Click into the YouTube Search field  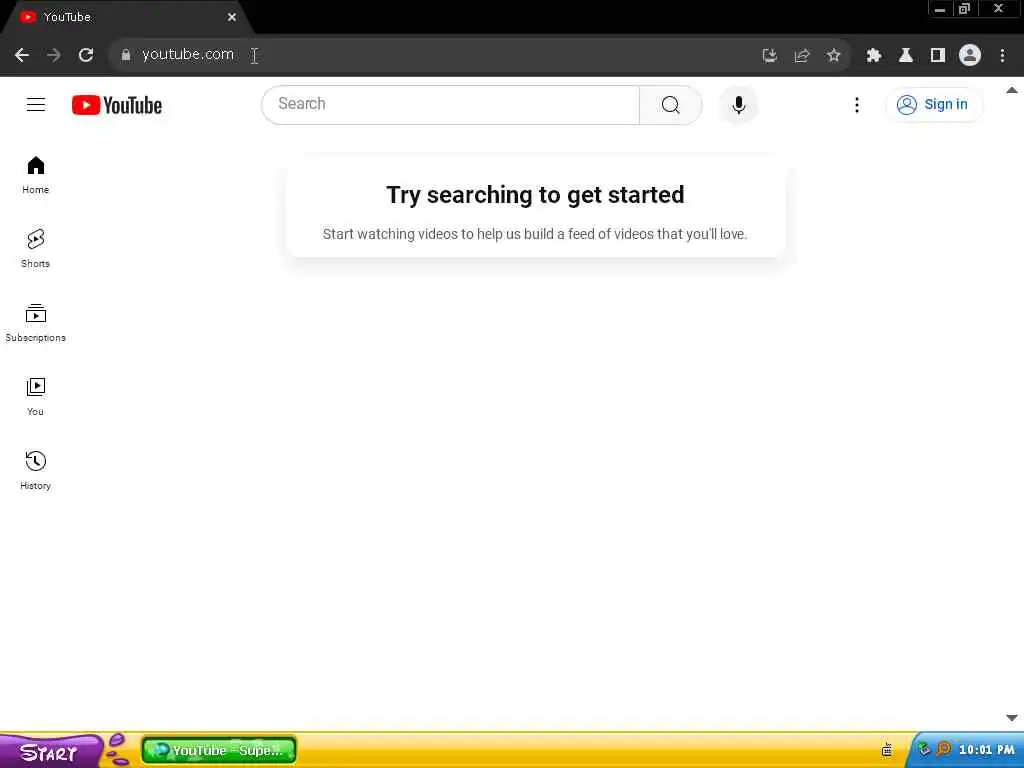451,104
